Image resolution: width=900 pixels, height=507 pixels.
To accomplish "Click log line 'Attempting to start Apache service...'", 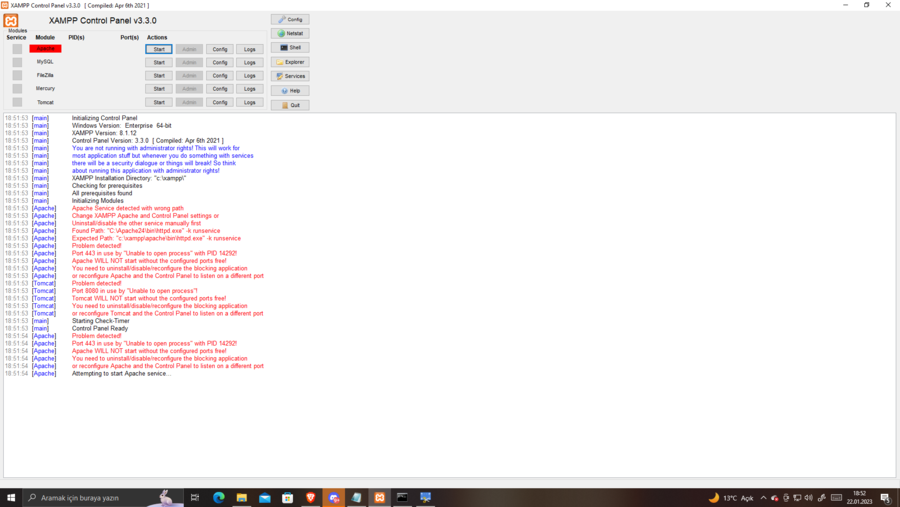I will click(121, 374).
